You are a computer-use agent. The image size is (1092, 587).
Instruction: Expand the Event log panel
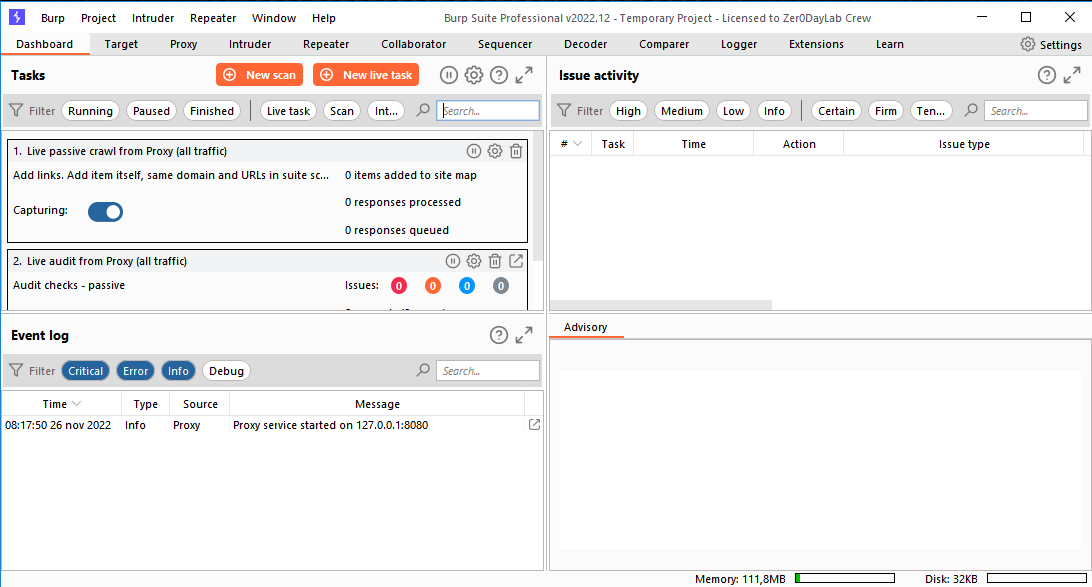tap(524, 336)
